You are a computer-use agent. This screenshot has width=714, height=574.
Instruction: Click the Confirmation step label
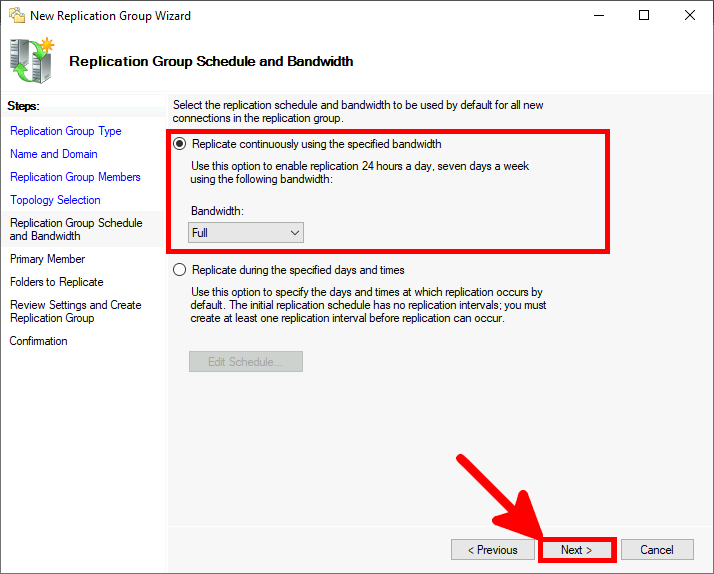38,341
